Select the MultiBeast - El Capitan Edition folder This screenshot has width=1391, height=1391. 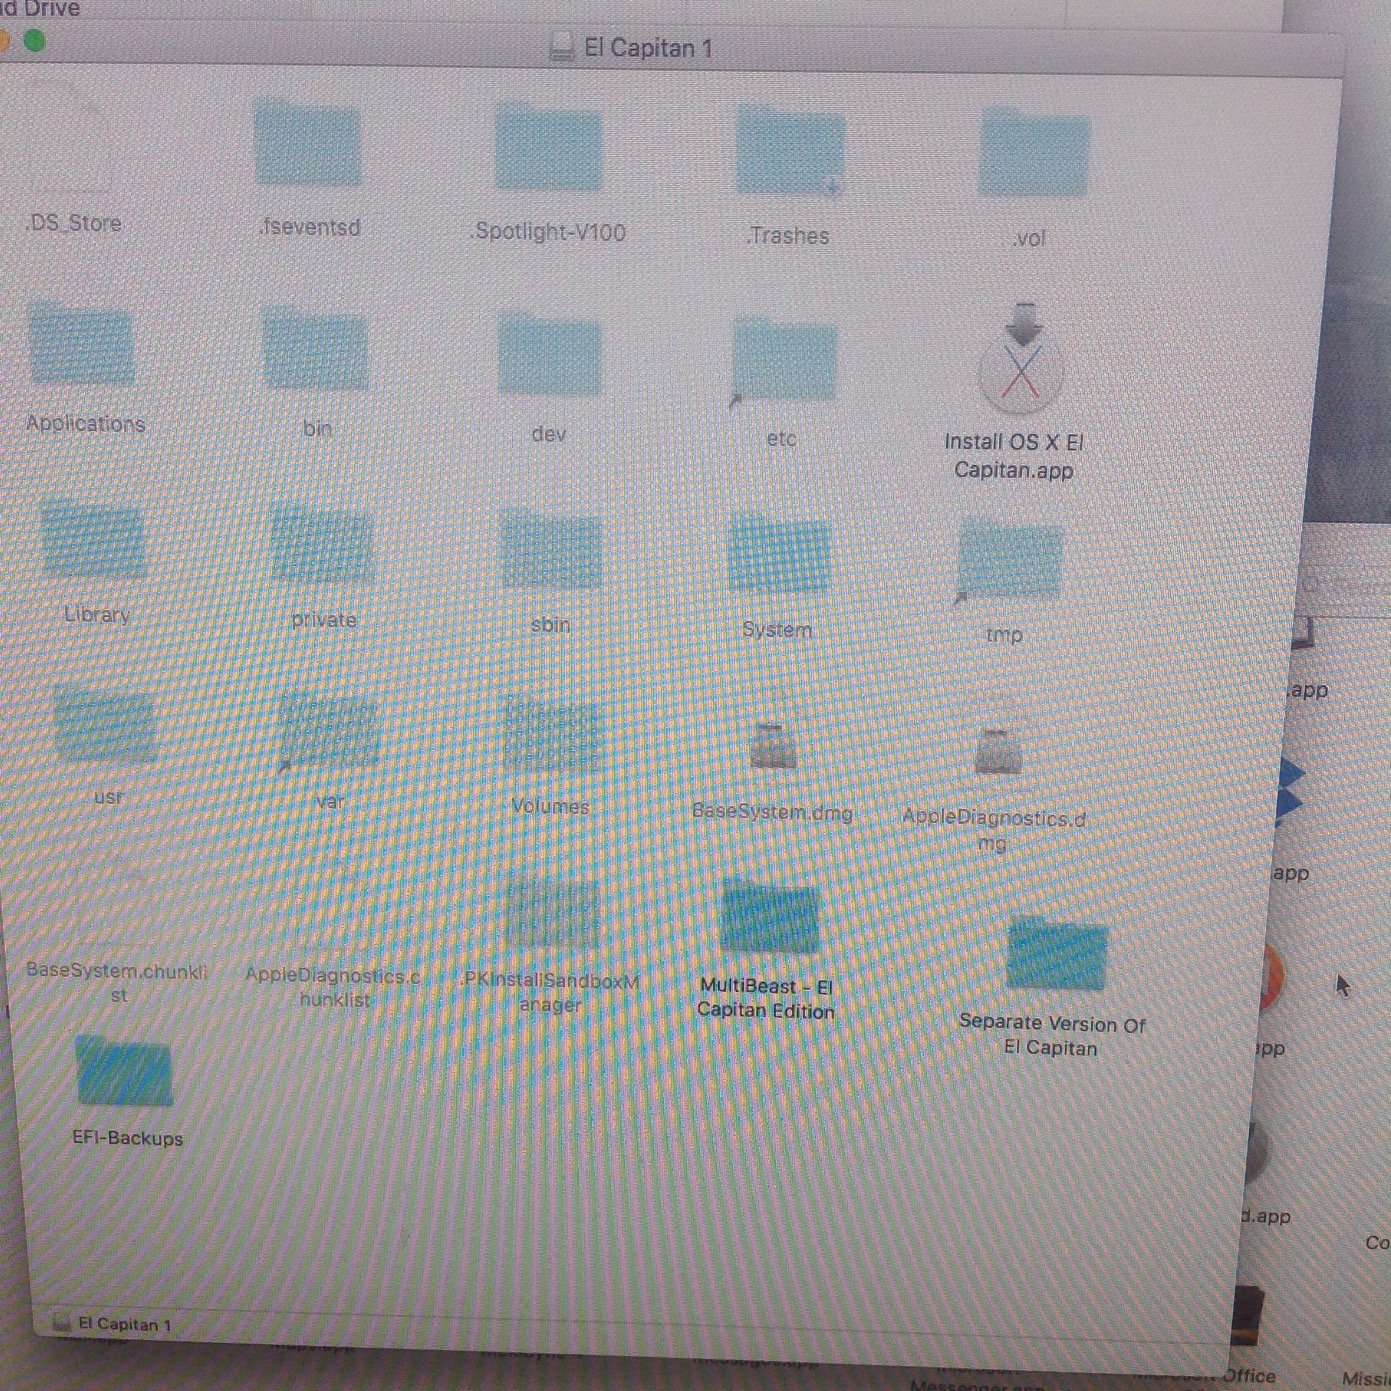[770, 918]
